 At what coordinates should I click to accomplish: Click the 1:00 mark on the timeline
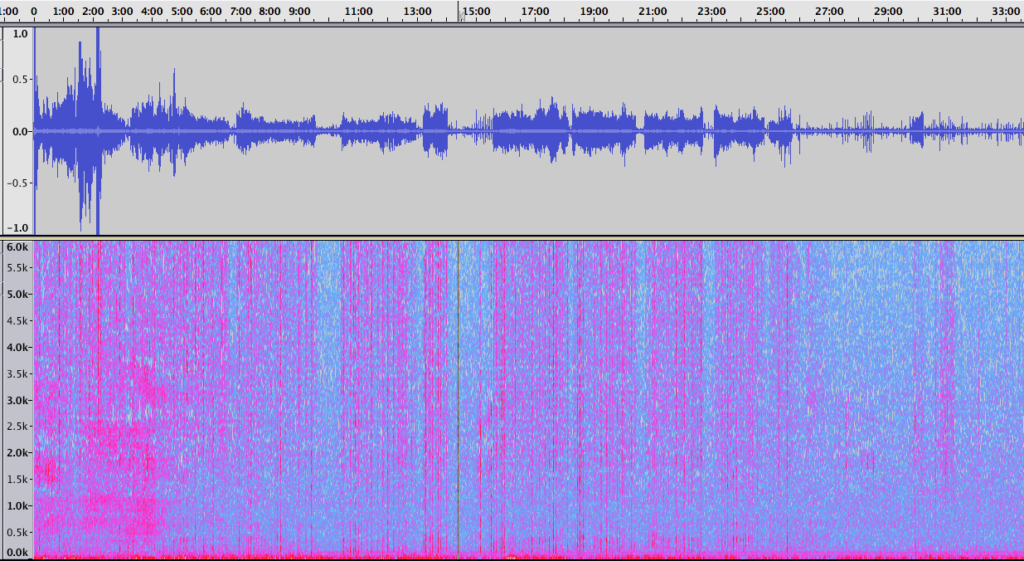coord(63,11)
